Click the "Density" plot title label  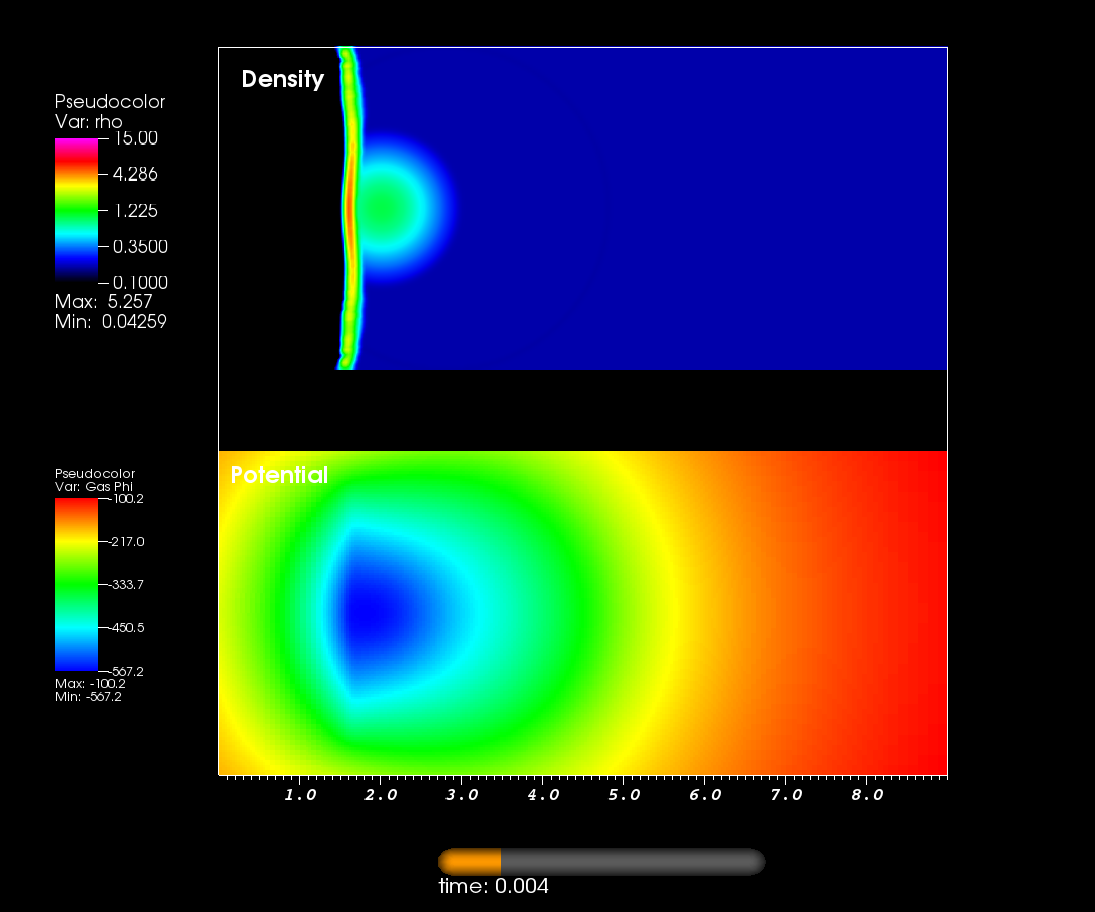[283, 80]
